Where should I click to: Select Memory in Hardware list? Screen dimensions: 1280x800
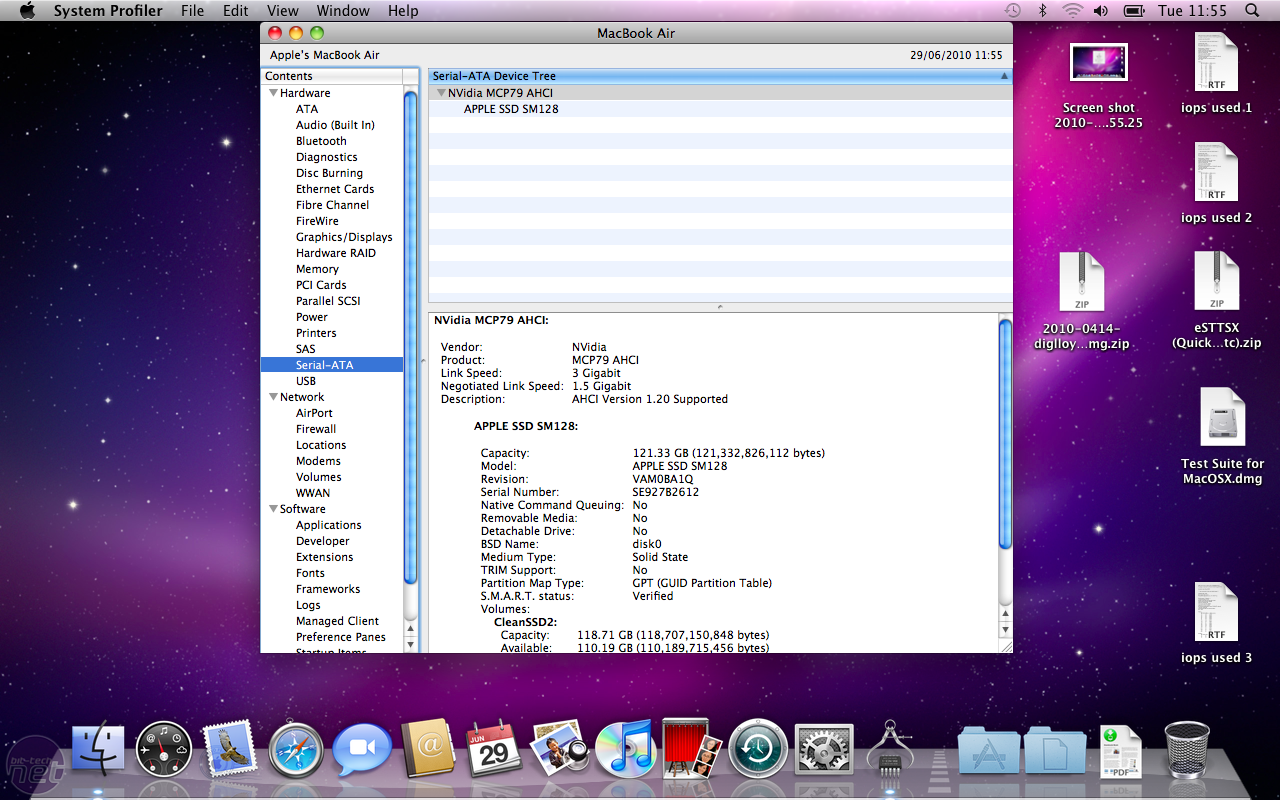point(317,269)
